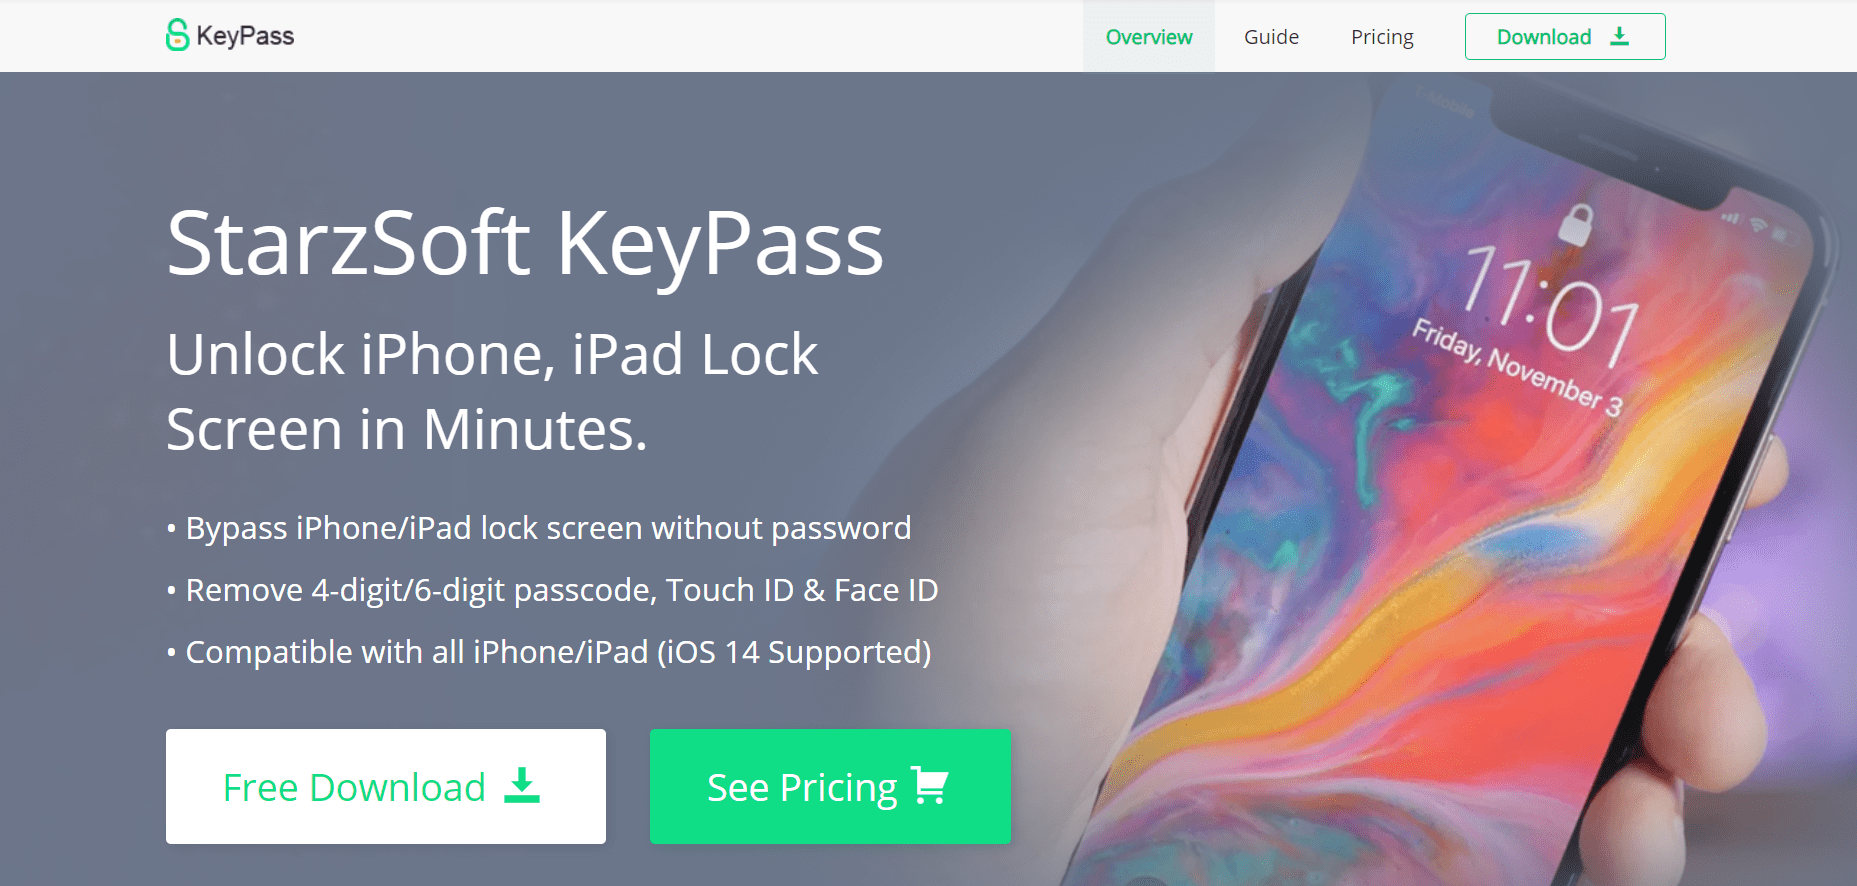Open the Guide menu item
Screen dimensions: 1857x886
coord(1271,37)
